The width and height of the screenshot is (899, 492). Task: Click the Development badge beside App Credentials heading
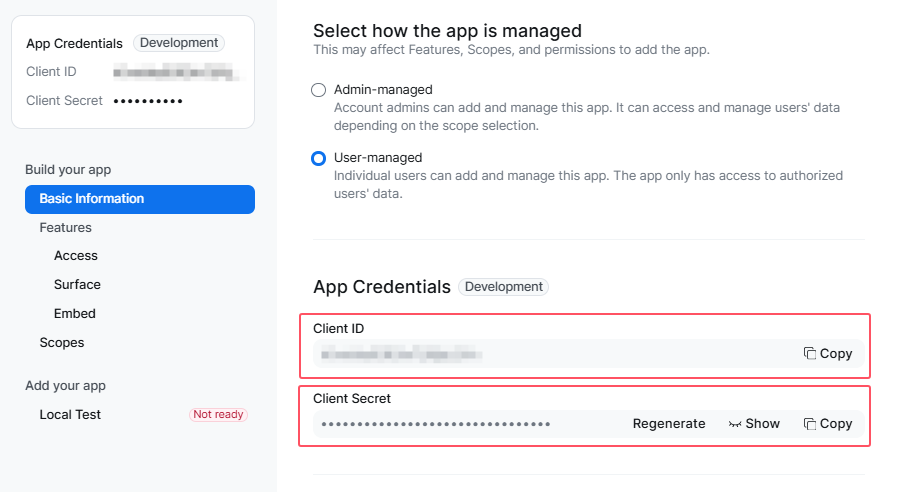(503, 287)
